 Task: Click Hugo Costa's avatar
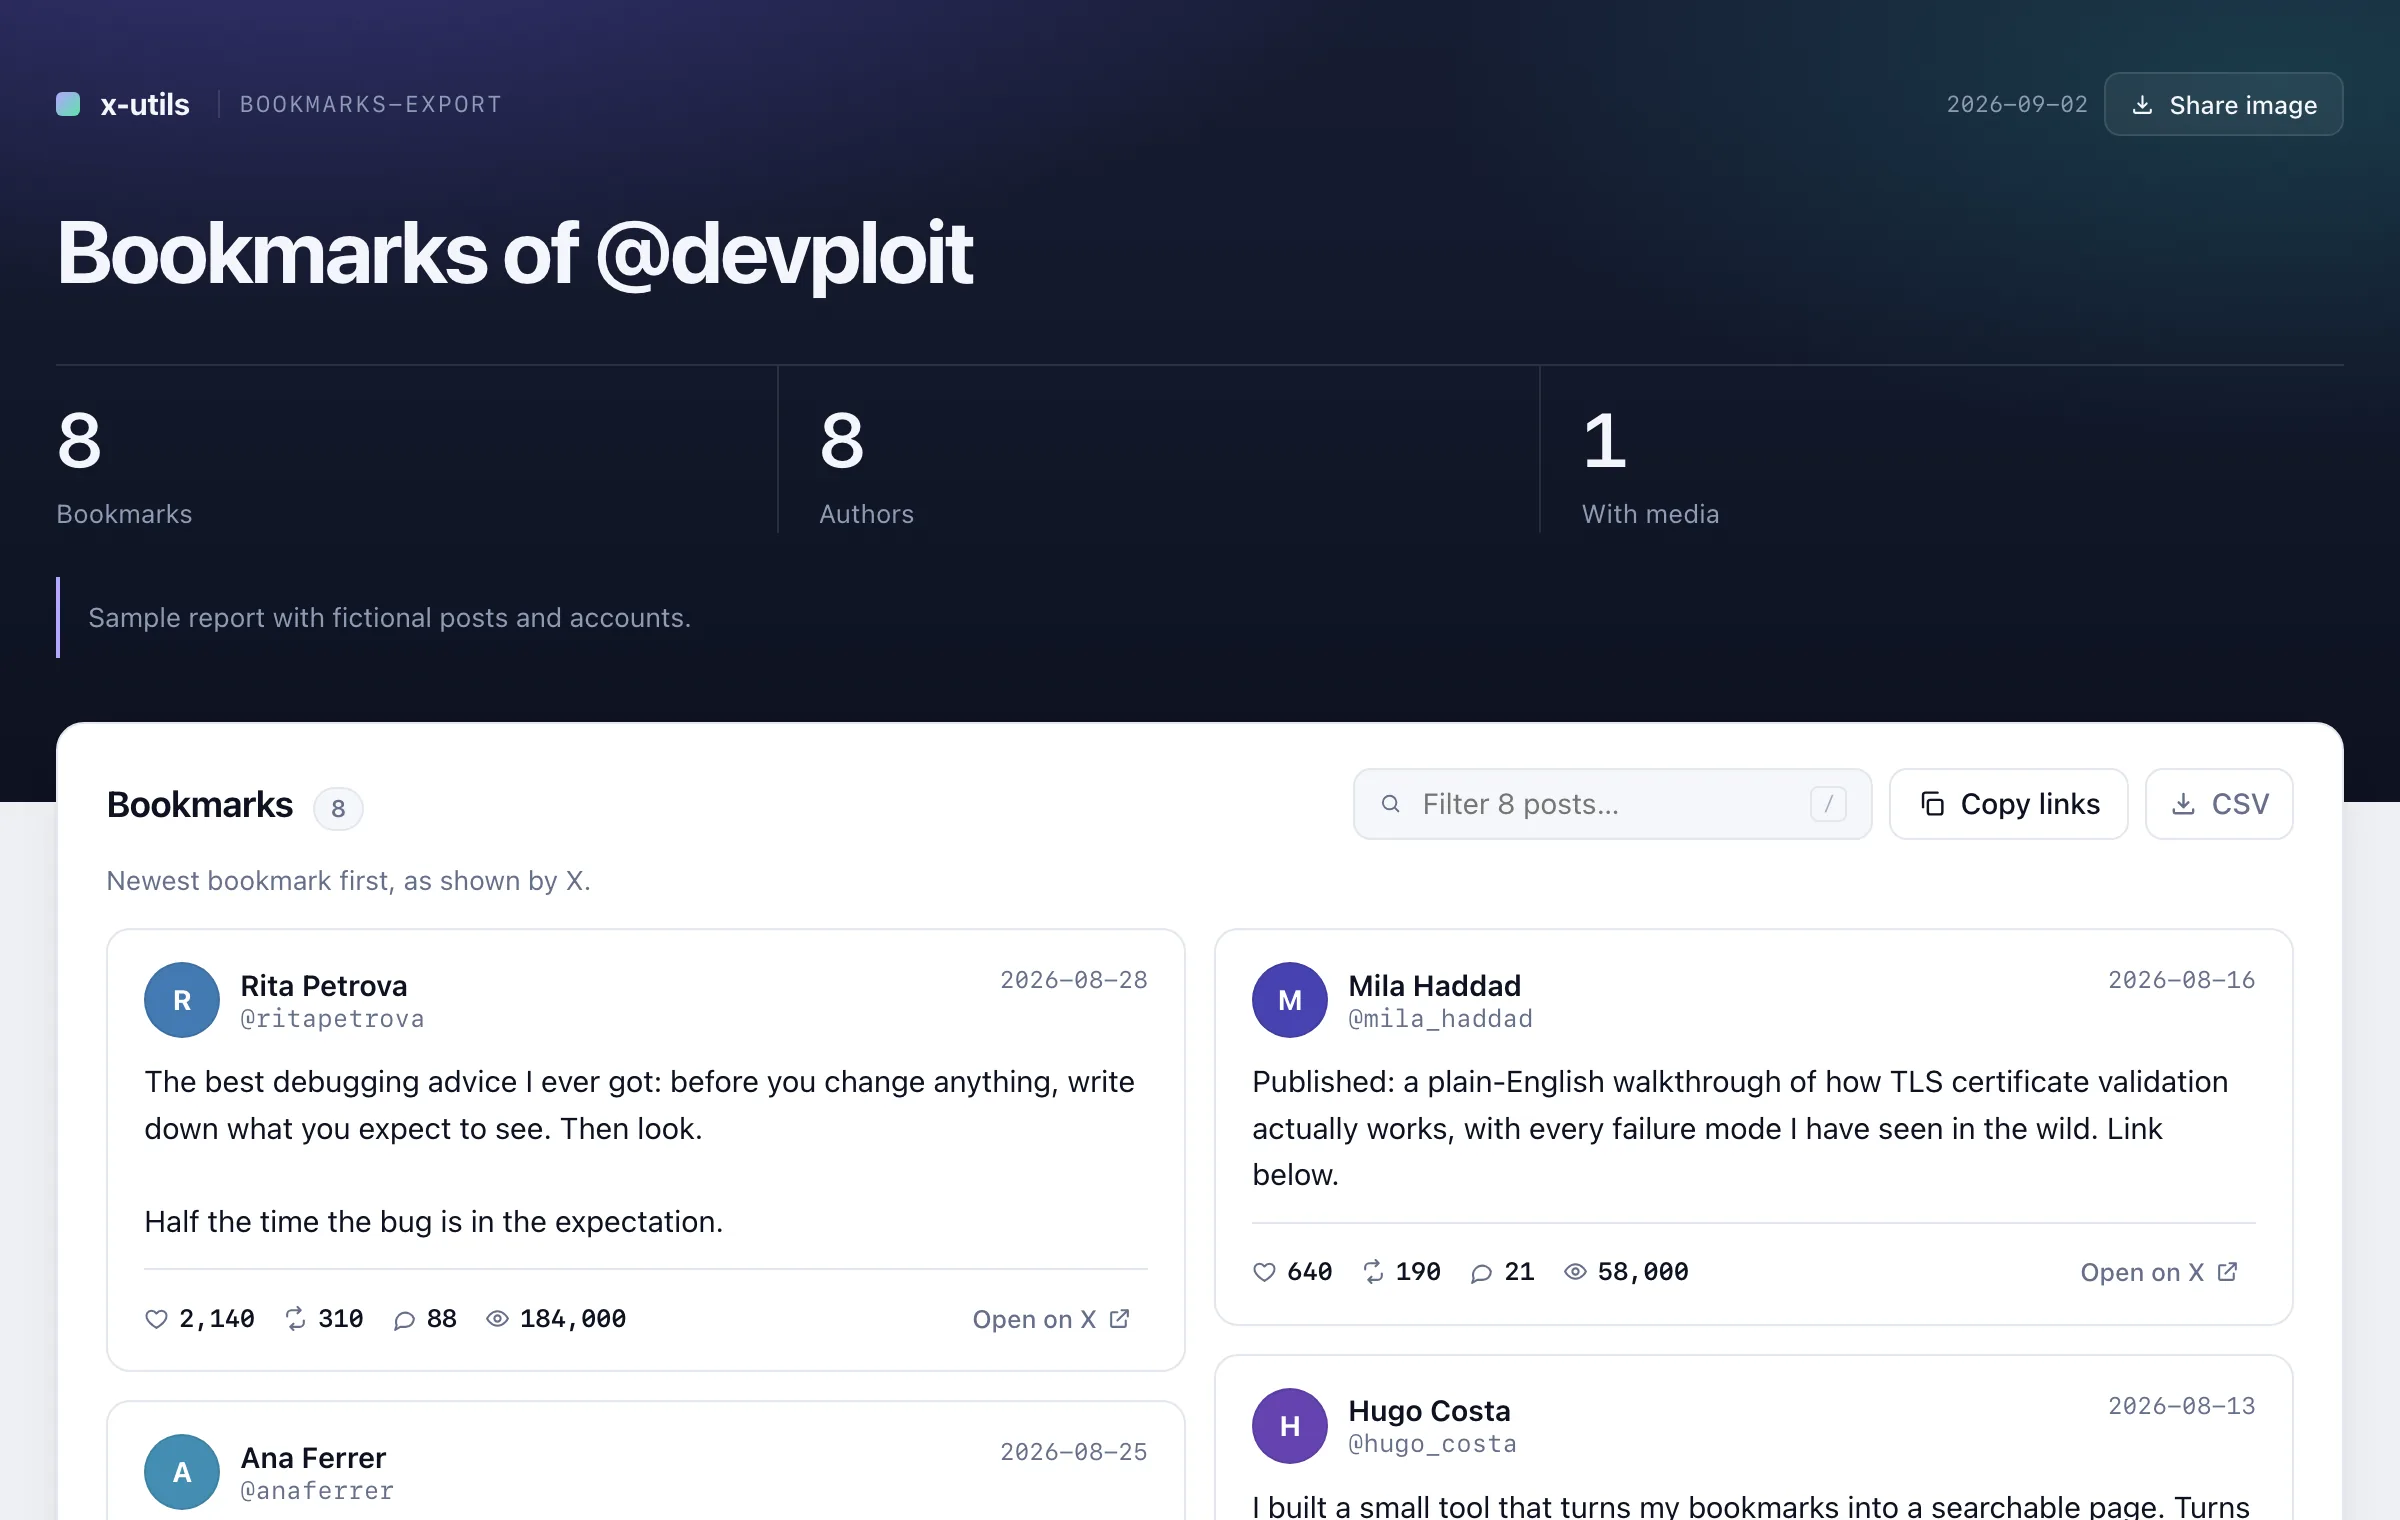click(x=1290, y=1426)
